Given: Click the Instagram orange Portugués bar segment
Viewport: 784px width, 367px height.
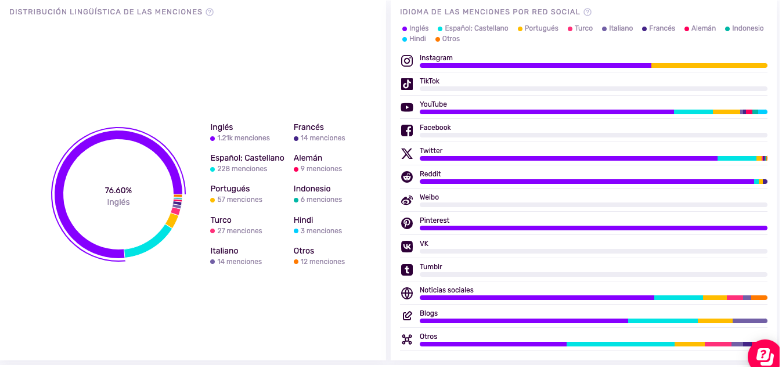Looking at the screenshot, I should [x=709, y=66].
